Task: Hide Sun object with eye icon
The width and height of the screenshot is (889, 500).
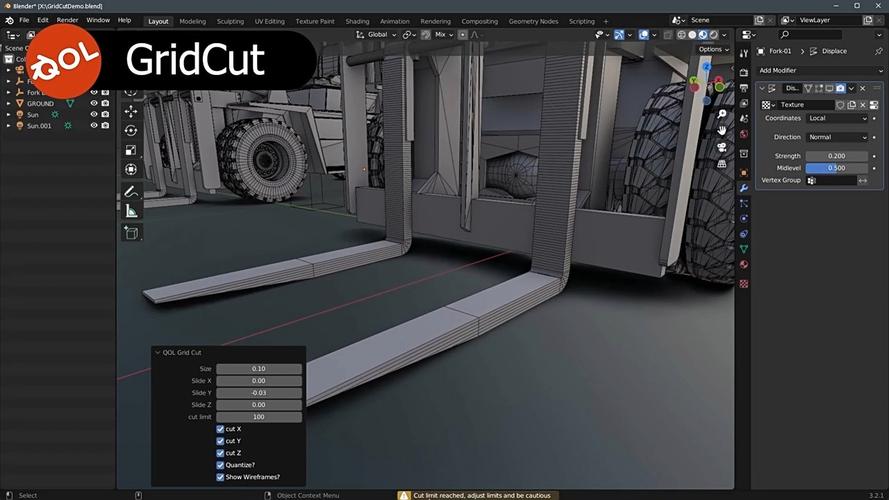Action: click(x=94, y=114)
